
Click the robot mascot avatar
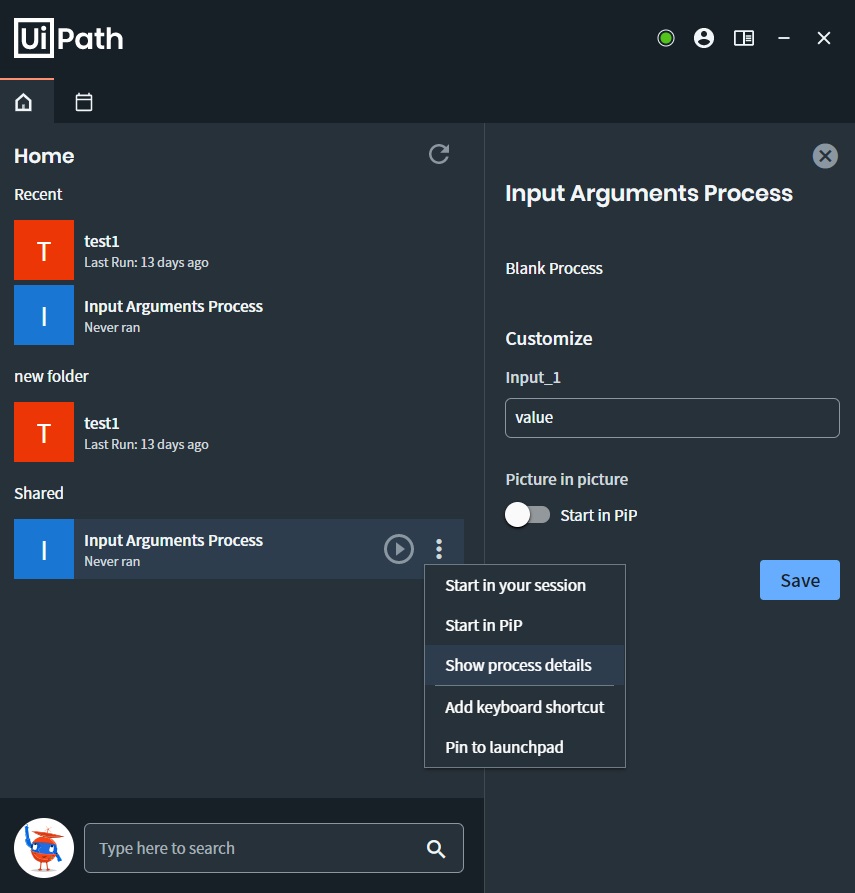click(x=44, y=848)
